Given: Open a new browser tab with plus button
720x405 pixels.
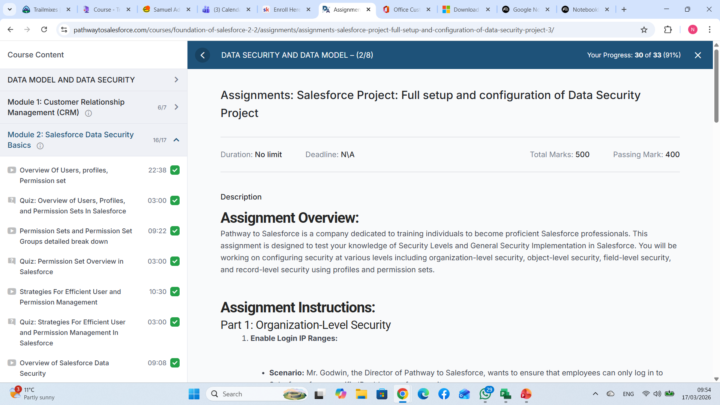Looking at the screenshot, I should pyautogui.click(x=624, y=9).
